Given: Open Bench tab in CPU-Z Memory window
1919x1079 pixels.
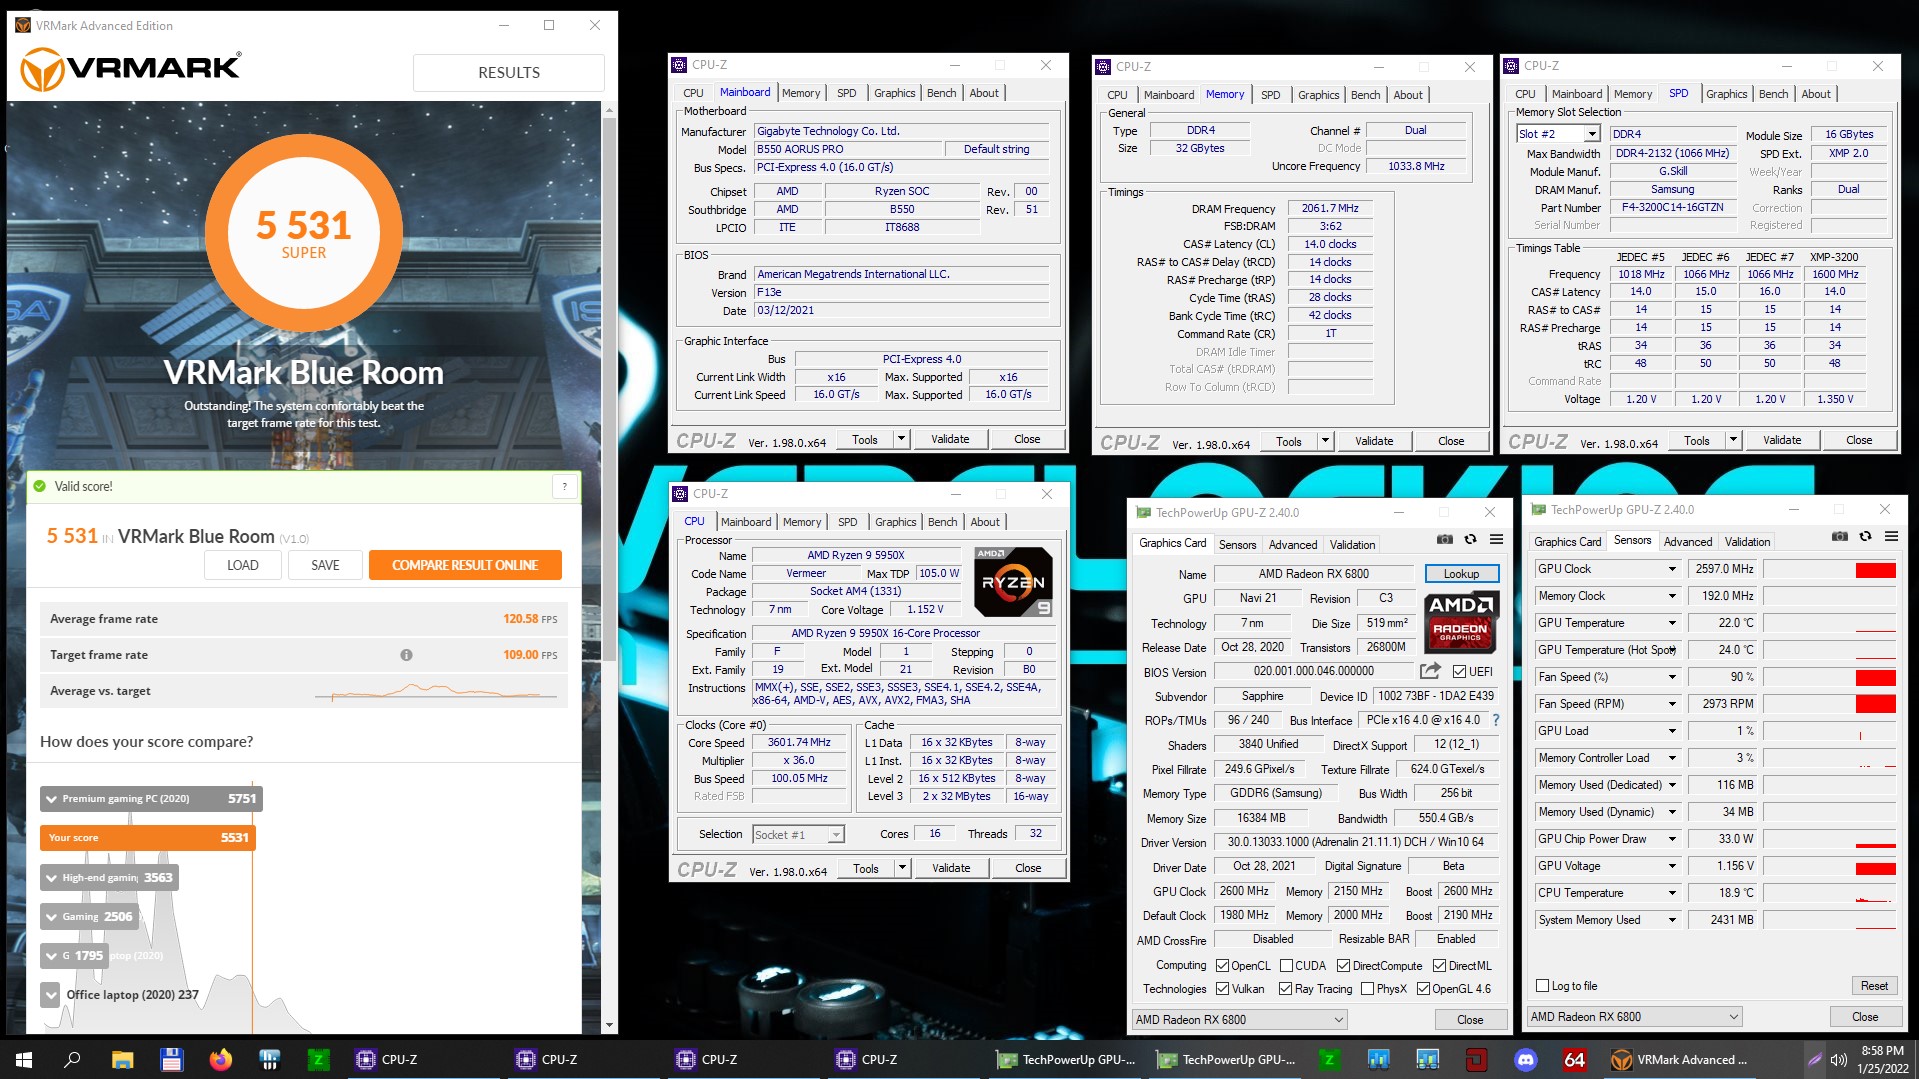Looking at the screenshot, I should pyautogui.click(x=1365, y=95).
